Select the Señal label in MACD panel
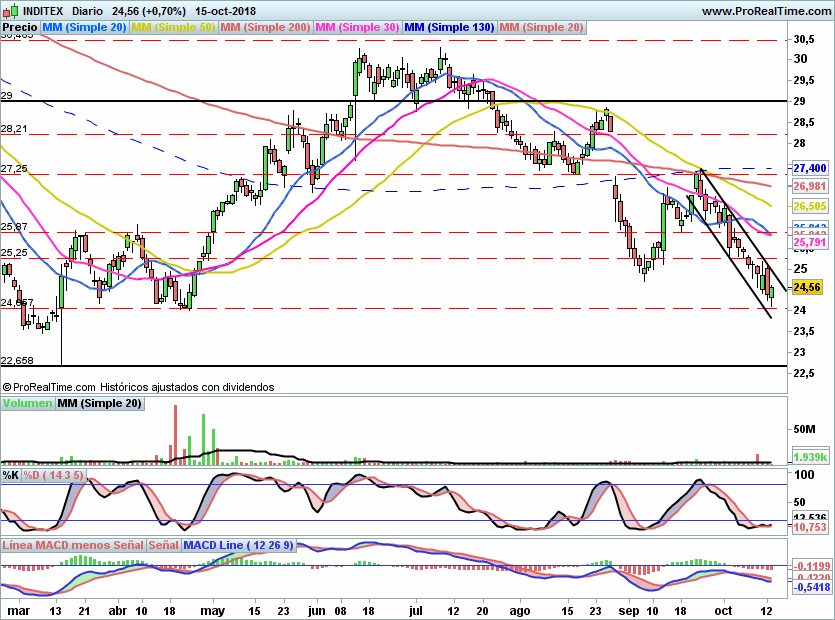The image size is (835, 620). click(163, 545)
